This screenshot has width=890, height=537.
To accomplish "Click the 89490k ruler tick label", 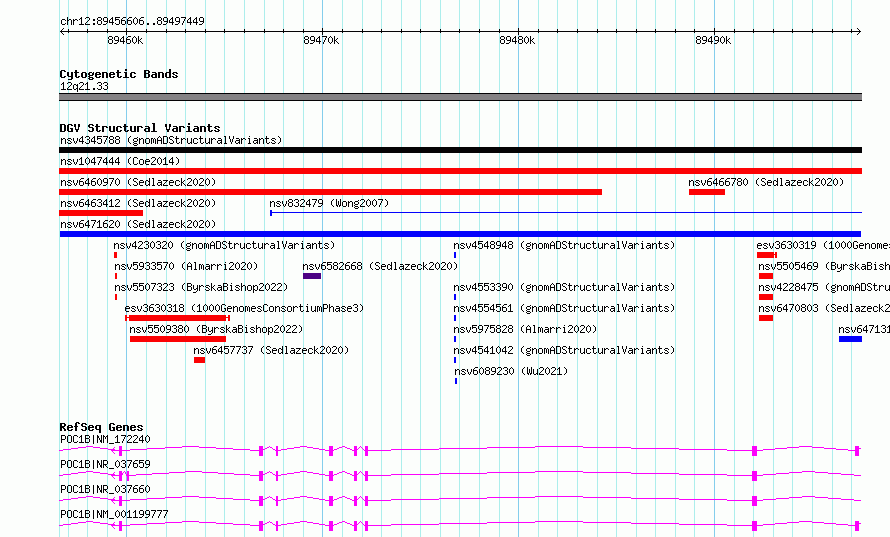I will point(713,40).
